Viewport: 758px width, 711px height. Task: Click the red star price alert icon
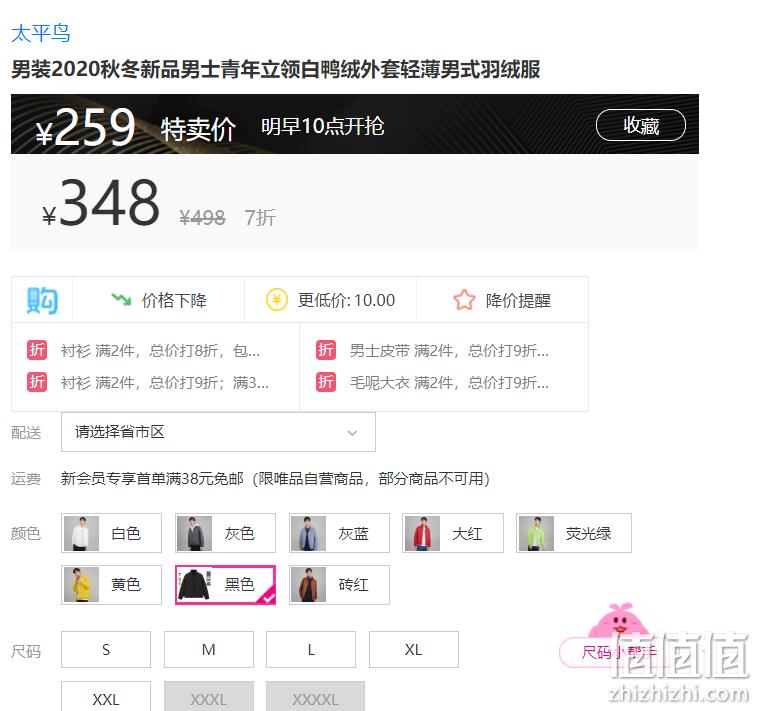464,300
